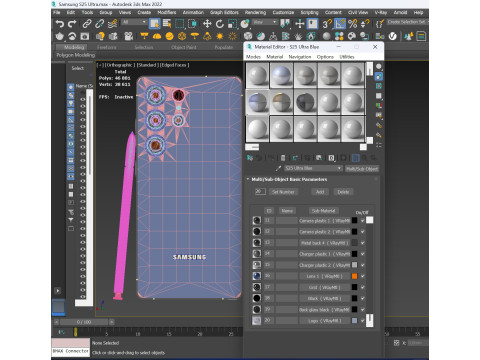Screen dimensions: 480x360
Task: Open the Lens 1 (VRayMtl) sub-material button
Action: (x=325, y=276)
